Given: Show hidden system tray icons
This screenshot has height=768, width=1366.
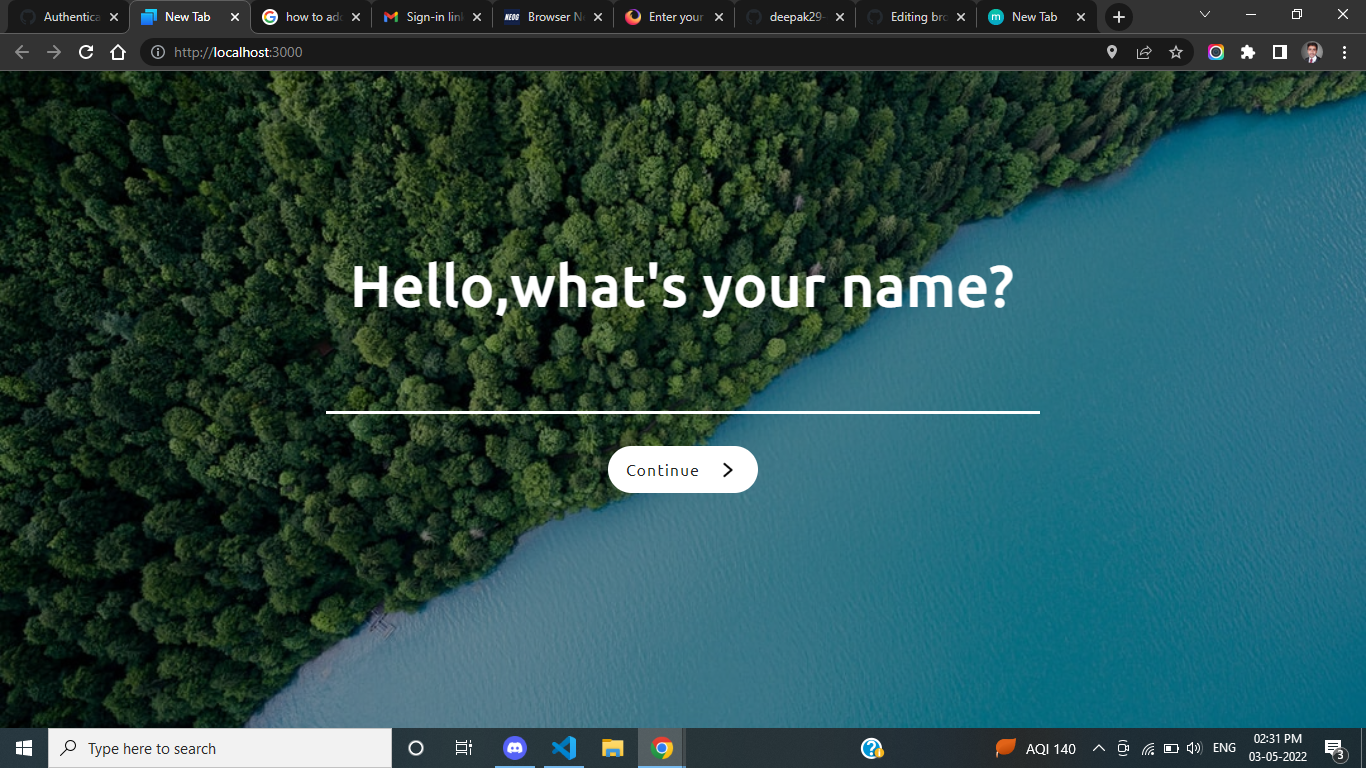Looking at the screenshot, I should (1098, 748).
